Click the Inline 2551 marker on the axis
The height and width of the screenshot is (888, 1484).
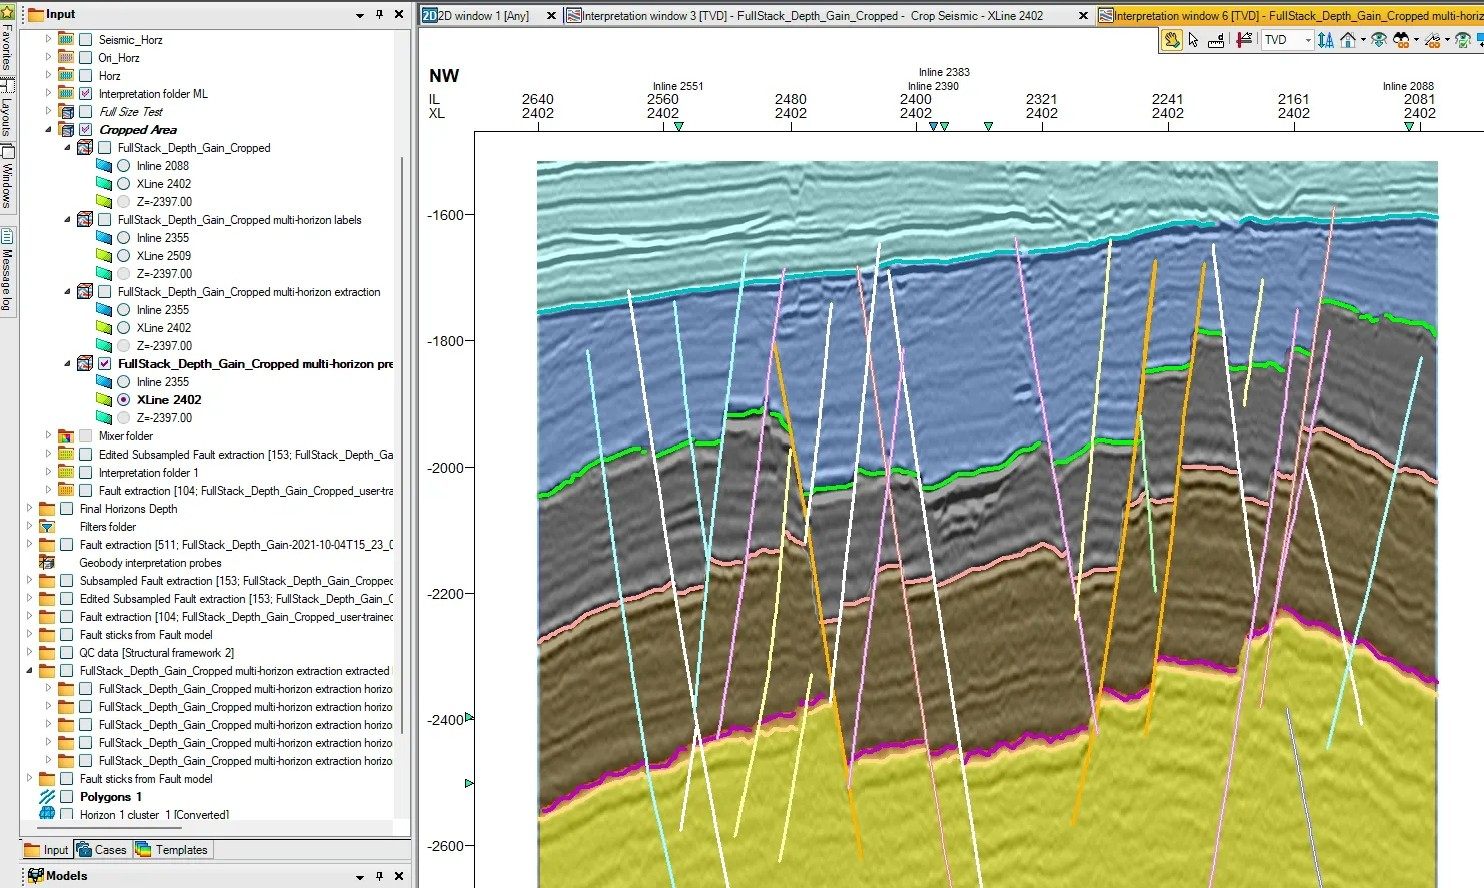[678, 126]
